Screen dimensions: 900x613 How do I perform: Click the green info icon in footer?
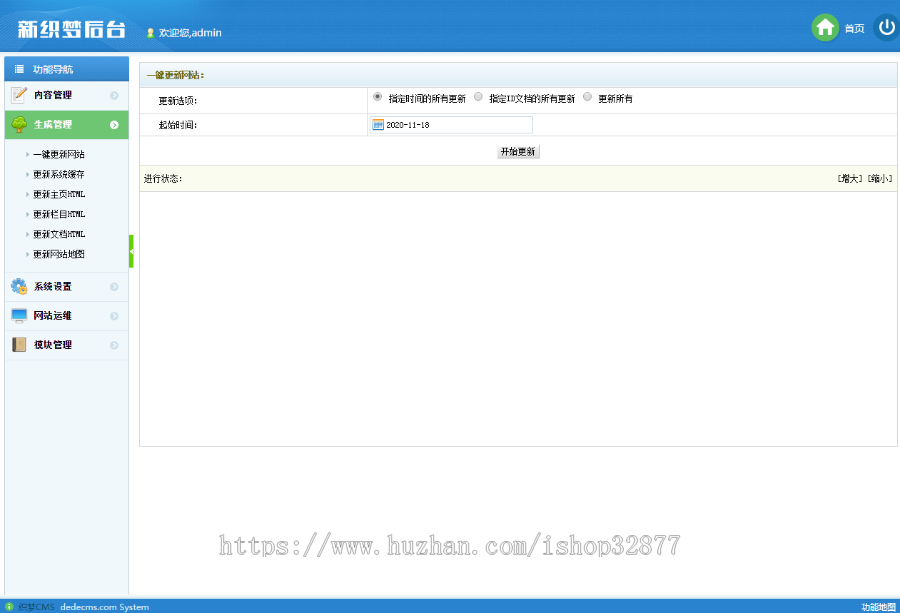9,606
